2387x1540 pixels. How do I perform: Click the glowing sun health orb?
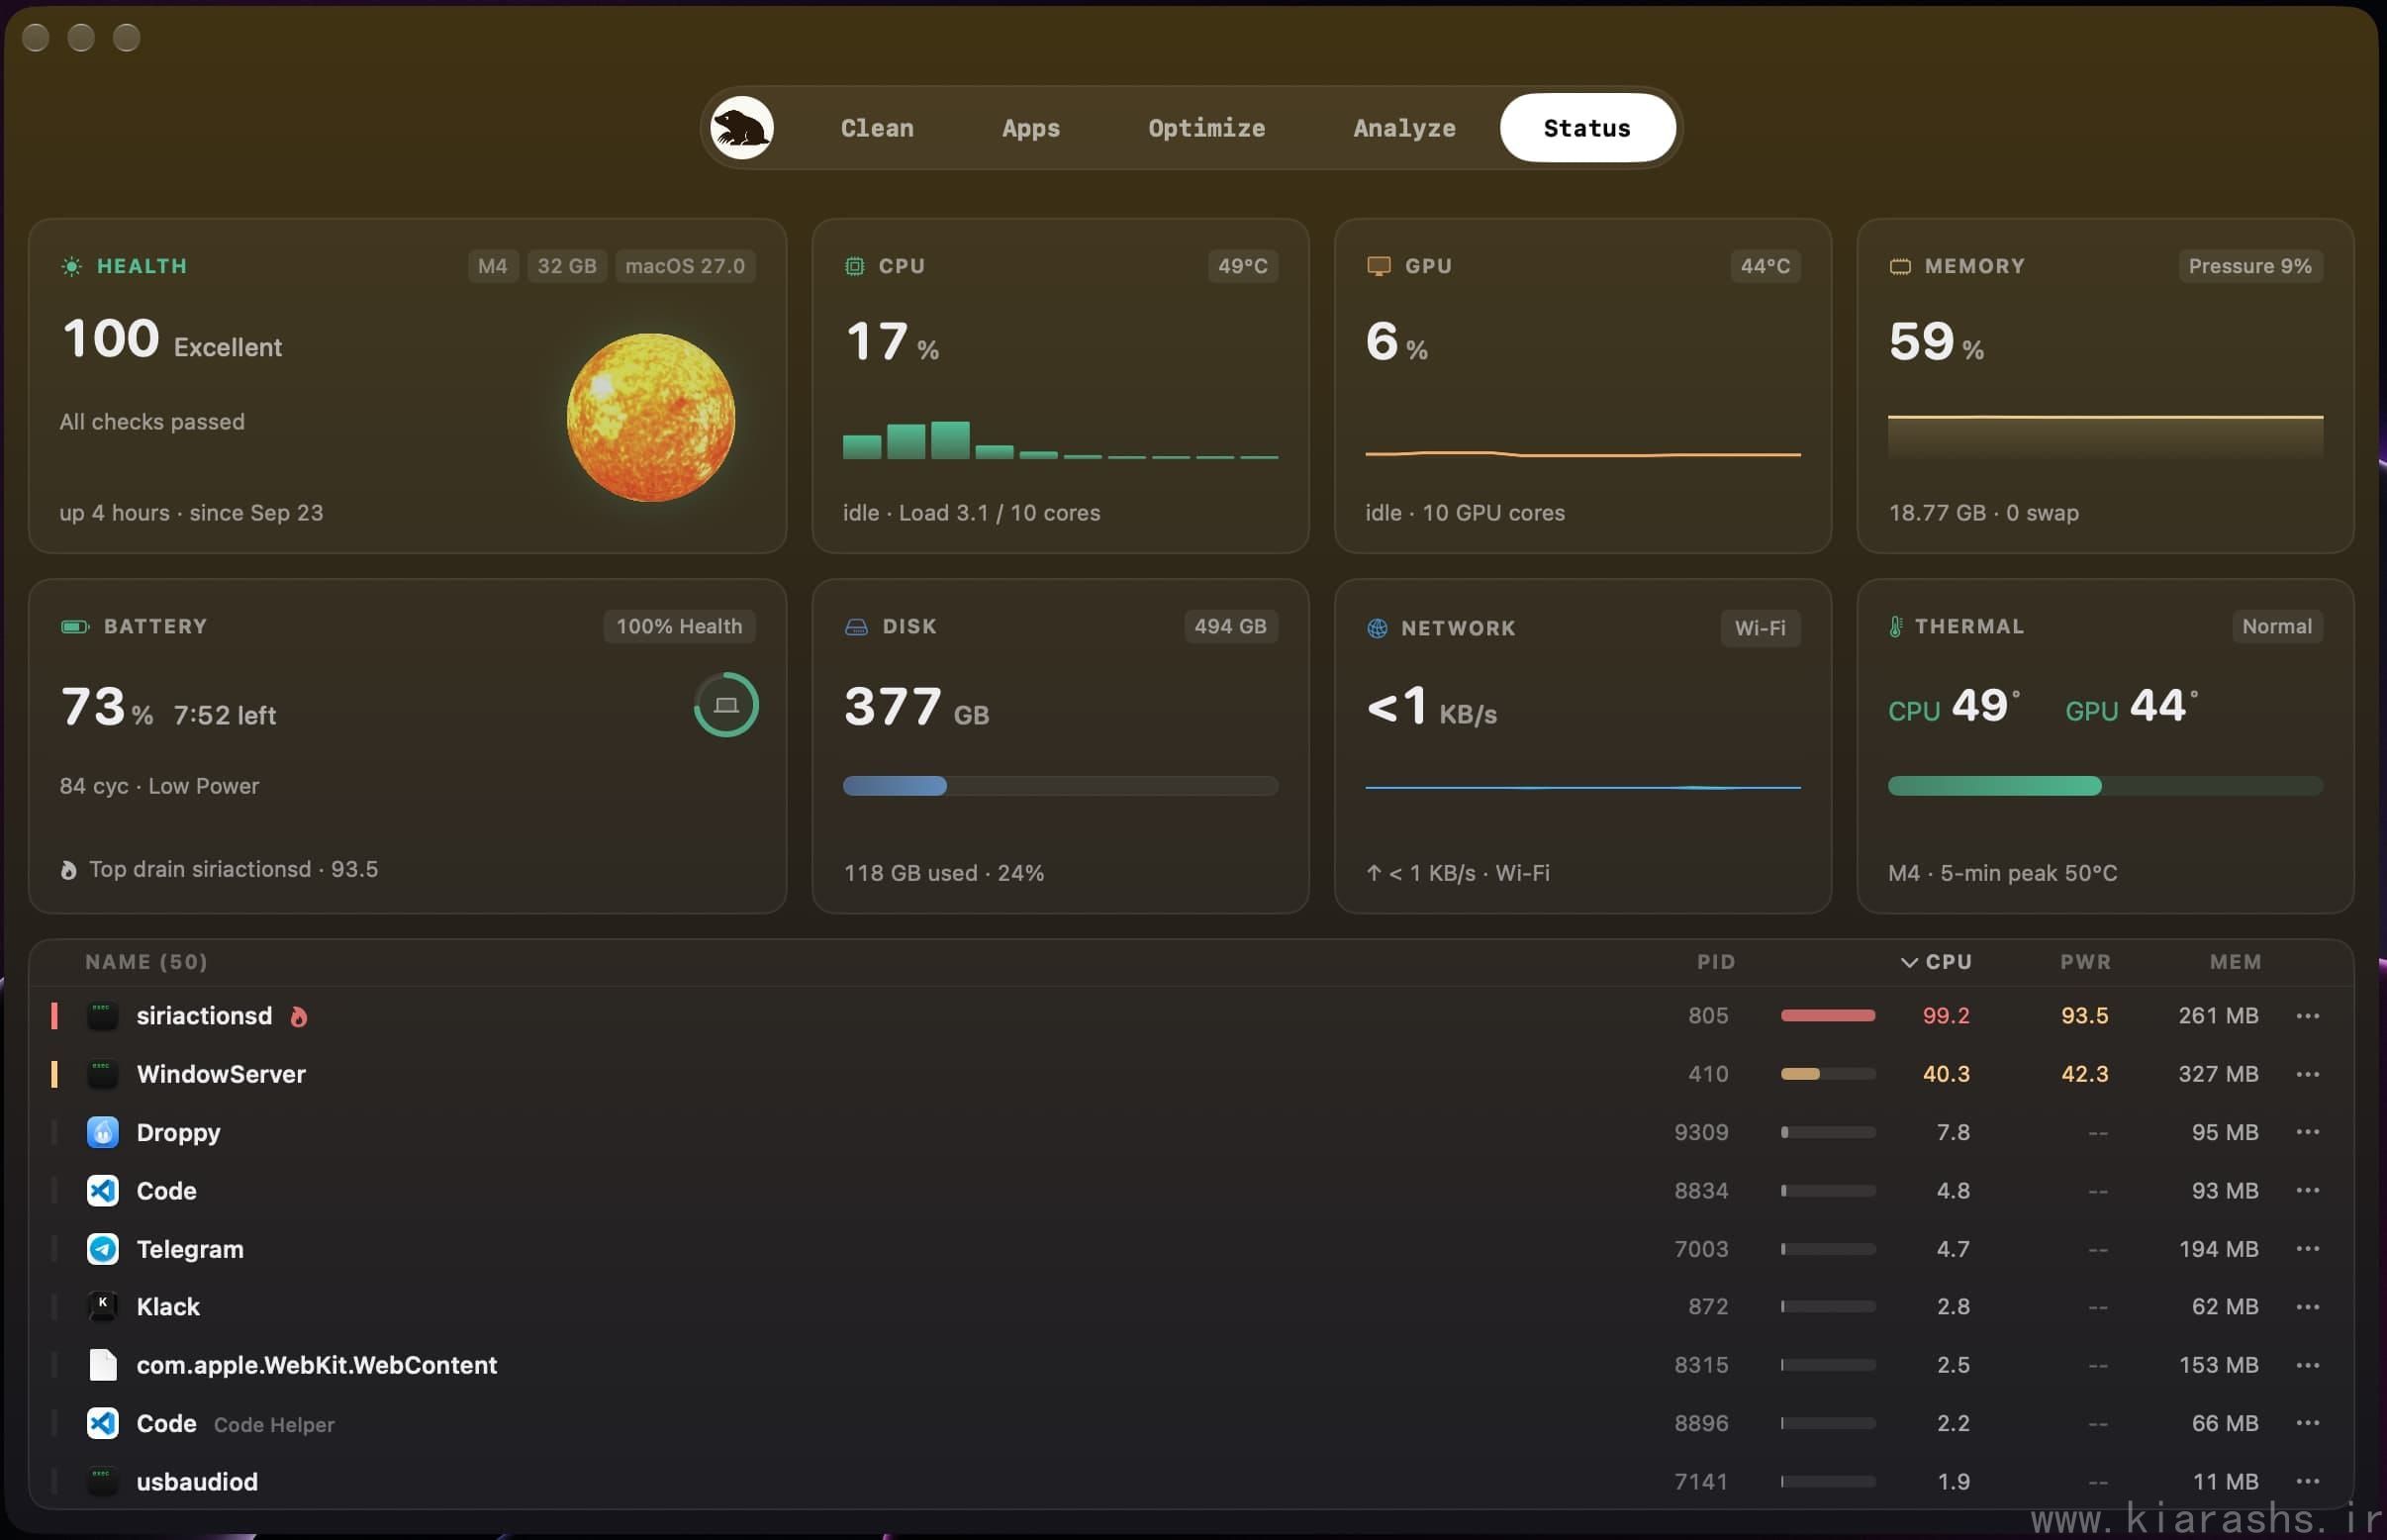(x=651, y=417)
